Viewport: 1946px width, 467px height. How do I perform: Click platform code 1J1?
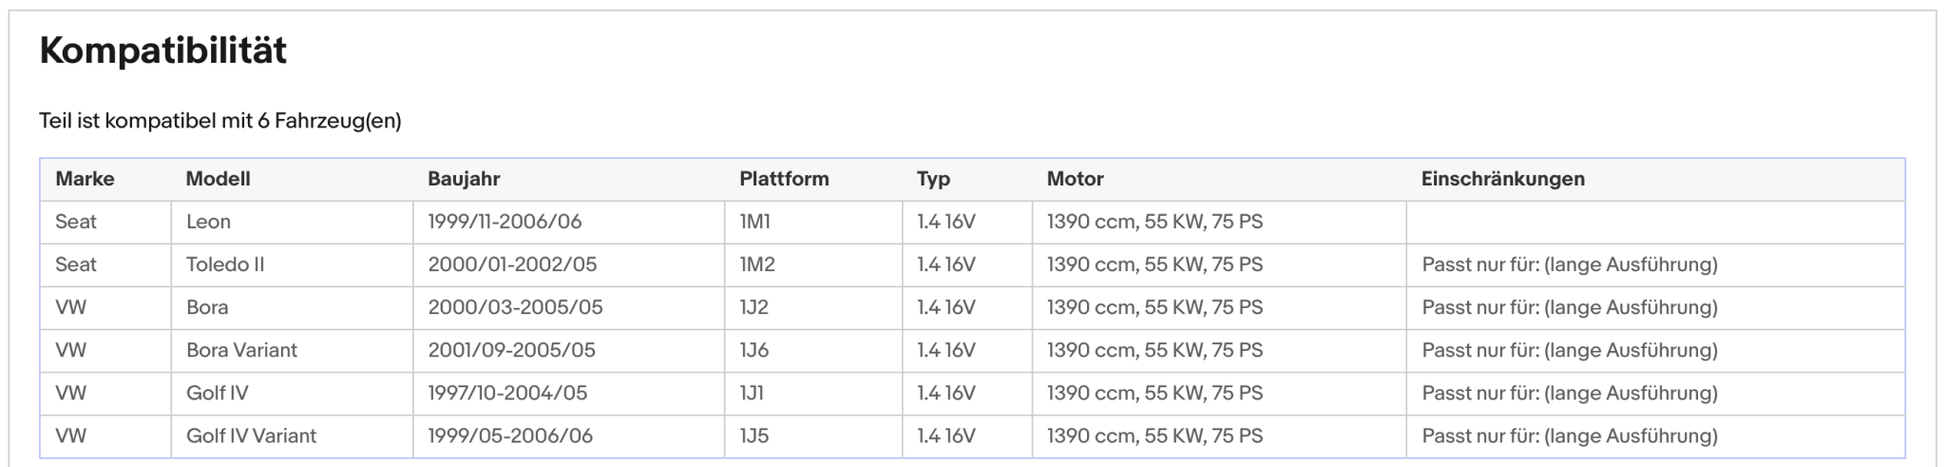click(752, 394)
